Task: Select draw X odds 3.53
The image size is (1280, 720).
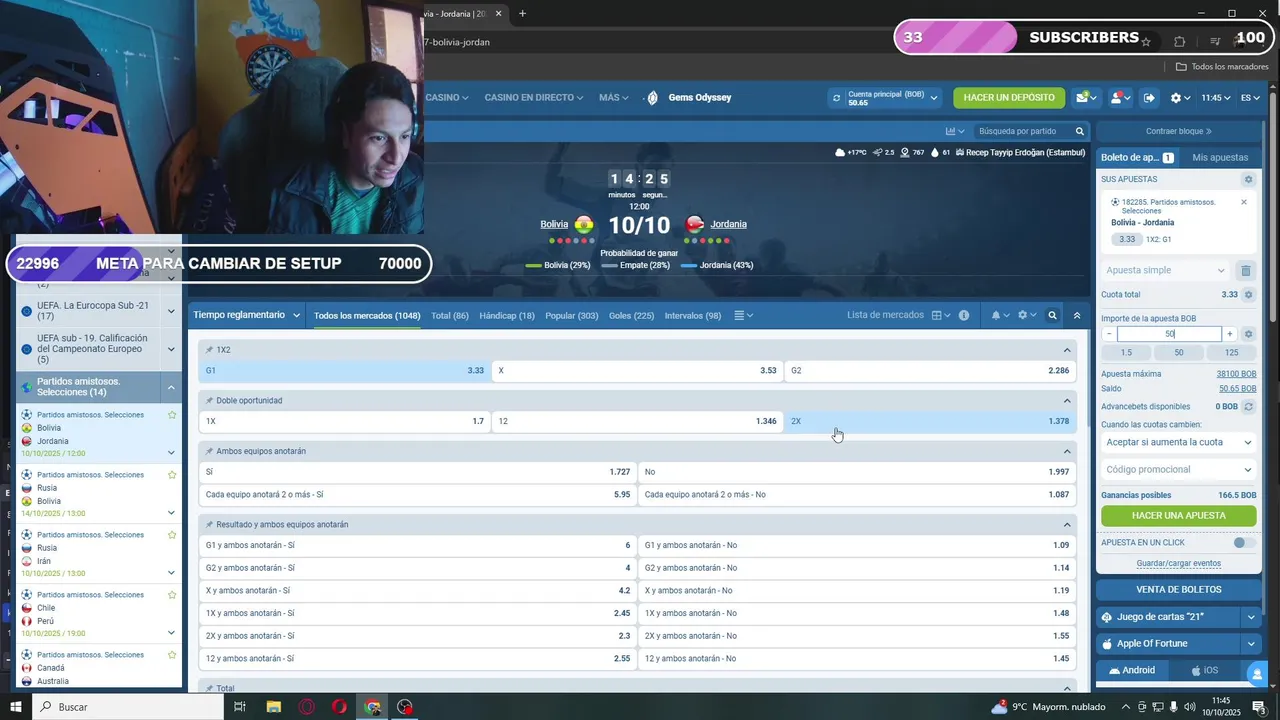Action: coord(637,371)
